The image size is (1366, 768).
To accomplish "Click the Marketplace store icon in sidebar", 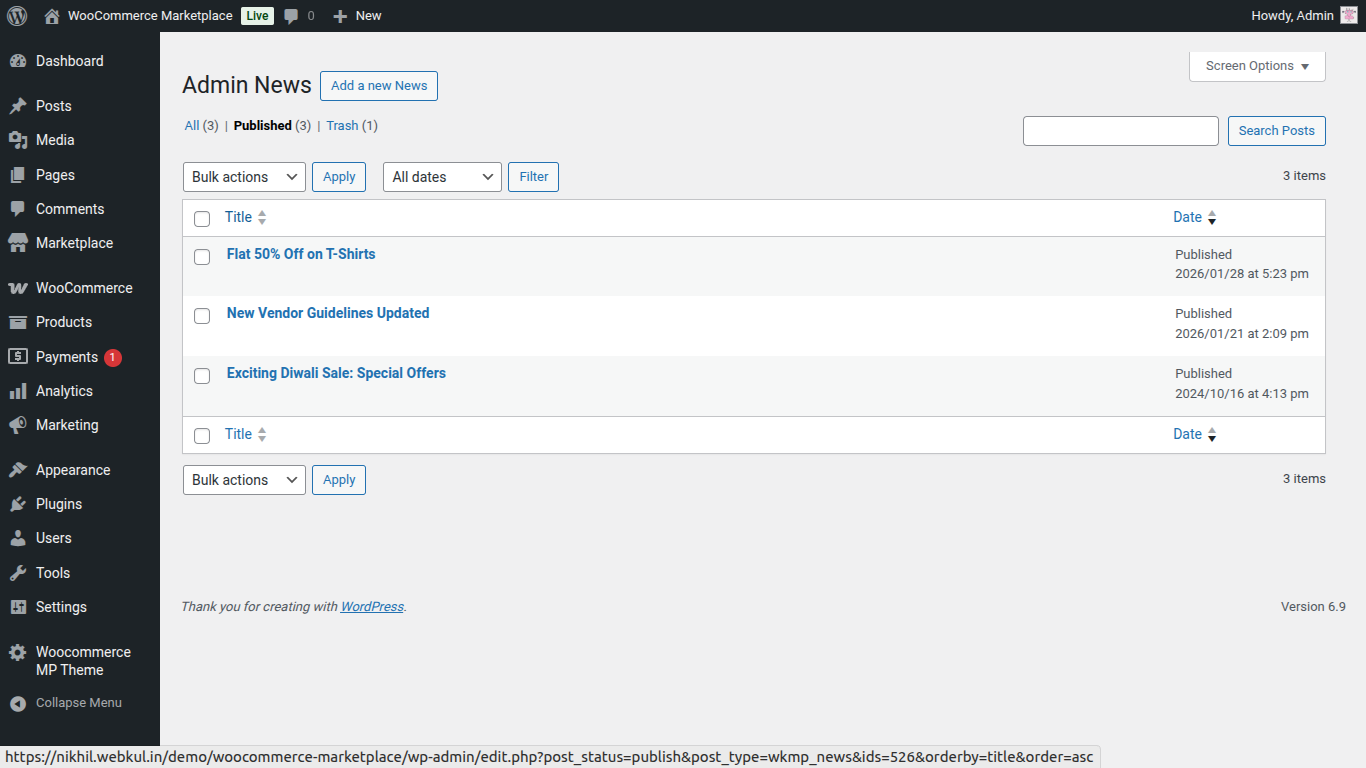I will click(x=18, y=243).
